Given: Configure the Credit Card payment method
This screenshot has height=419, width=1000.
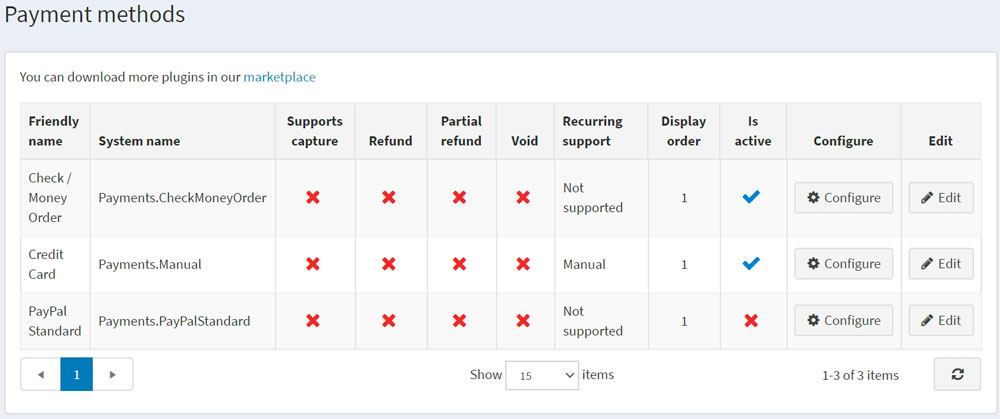Looking at the screenshot, I should click(x=843, y=264).
